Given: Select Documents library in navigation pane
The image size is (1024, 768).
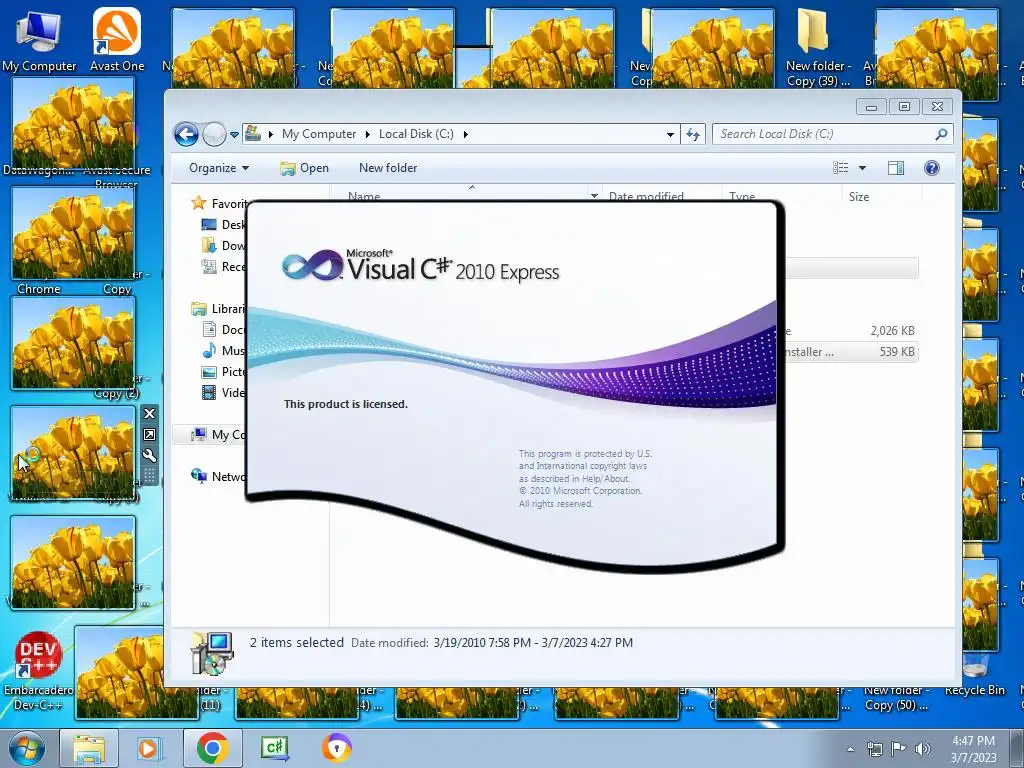Looking at the screenshot, I should pyautogui.click(x=223, y=330).
